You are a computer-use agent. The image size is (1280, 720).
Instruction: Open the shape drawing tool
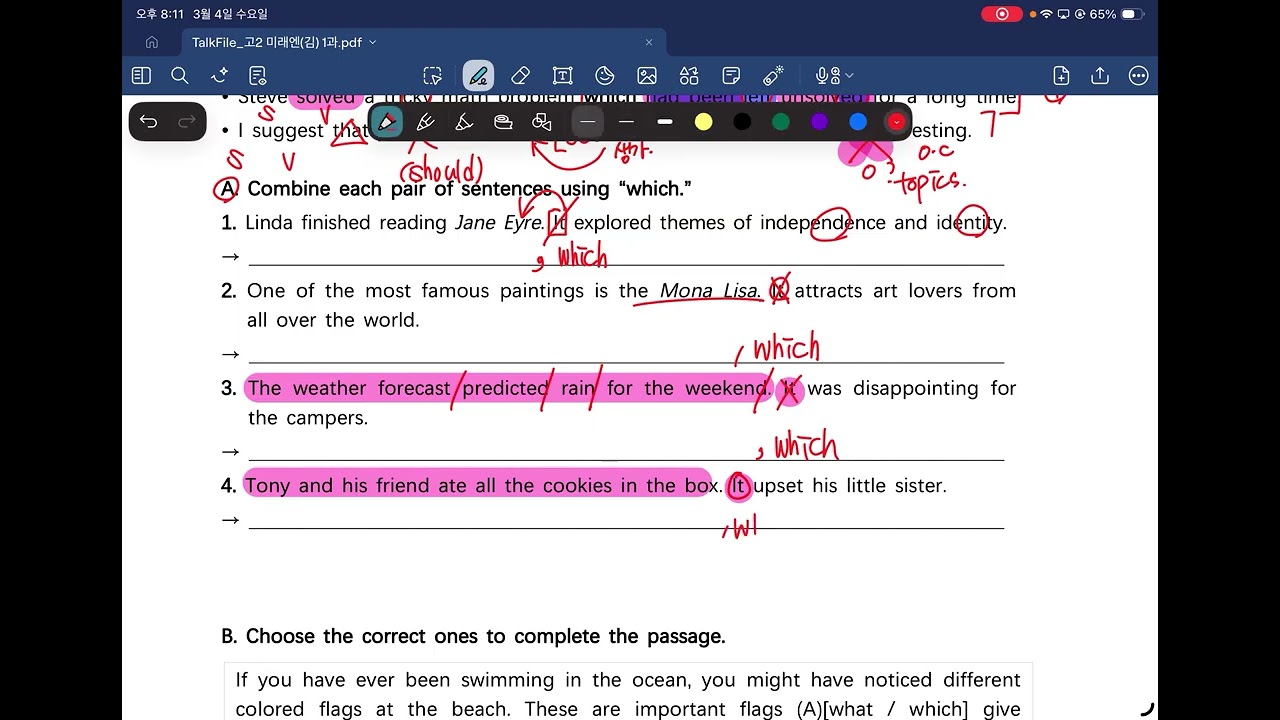click(x=542, y=122)
